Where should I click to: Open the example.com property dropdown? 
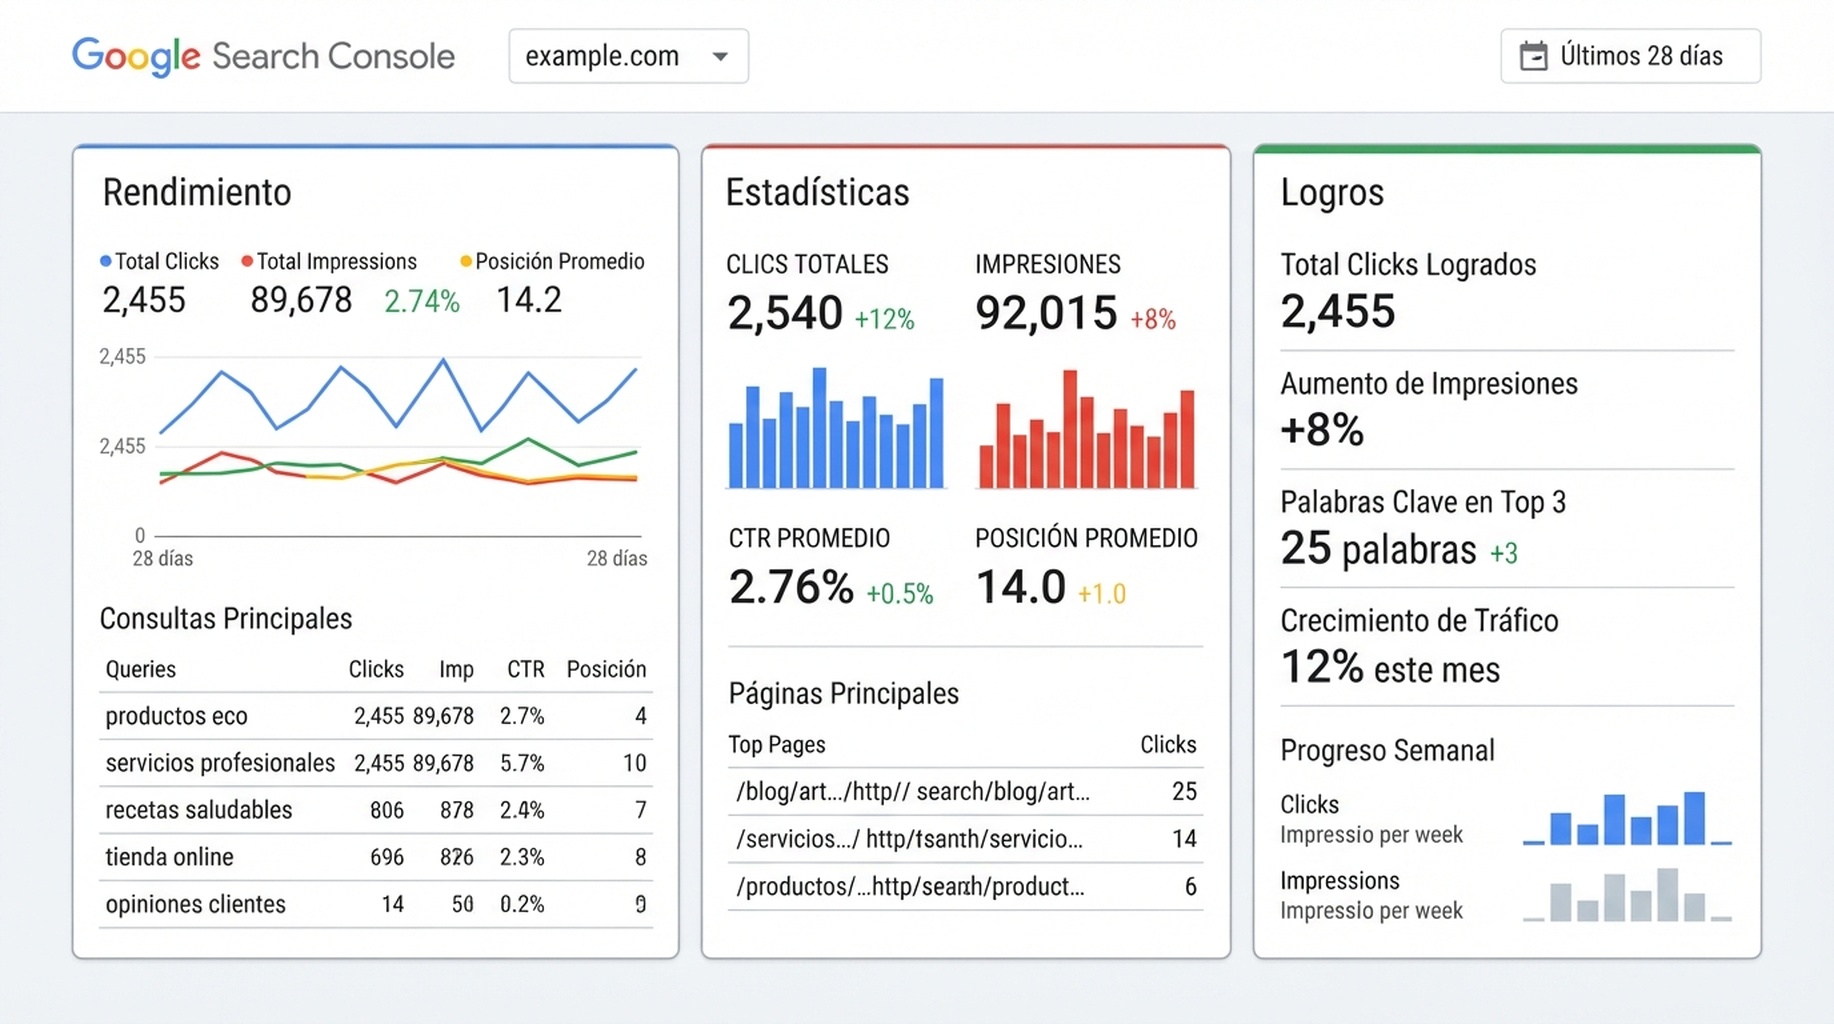(x=628, y=56)
